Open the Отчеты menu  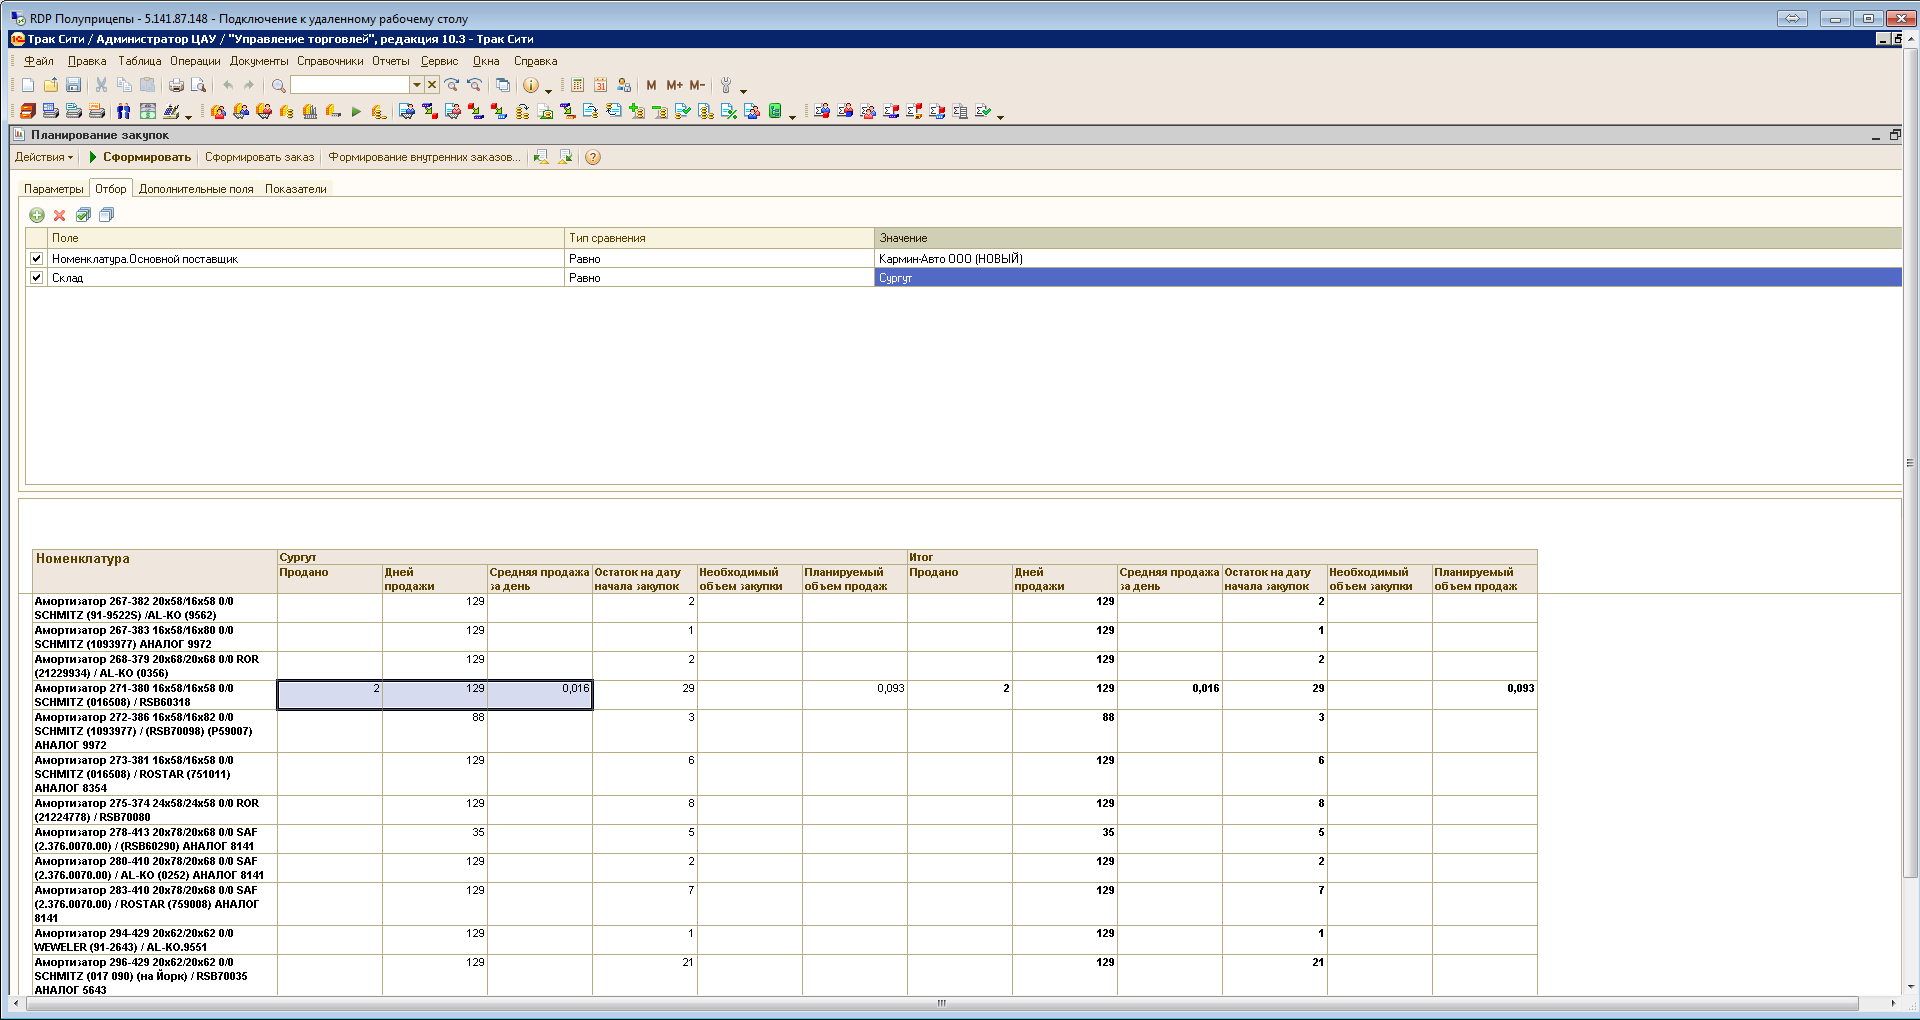click(391, 61)
